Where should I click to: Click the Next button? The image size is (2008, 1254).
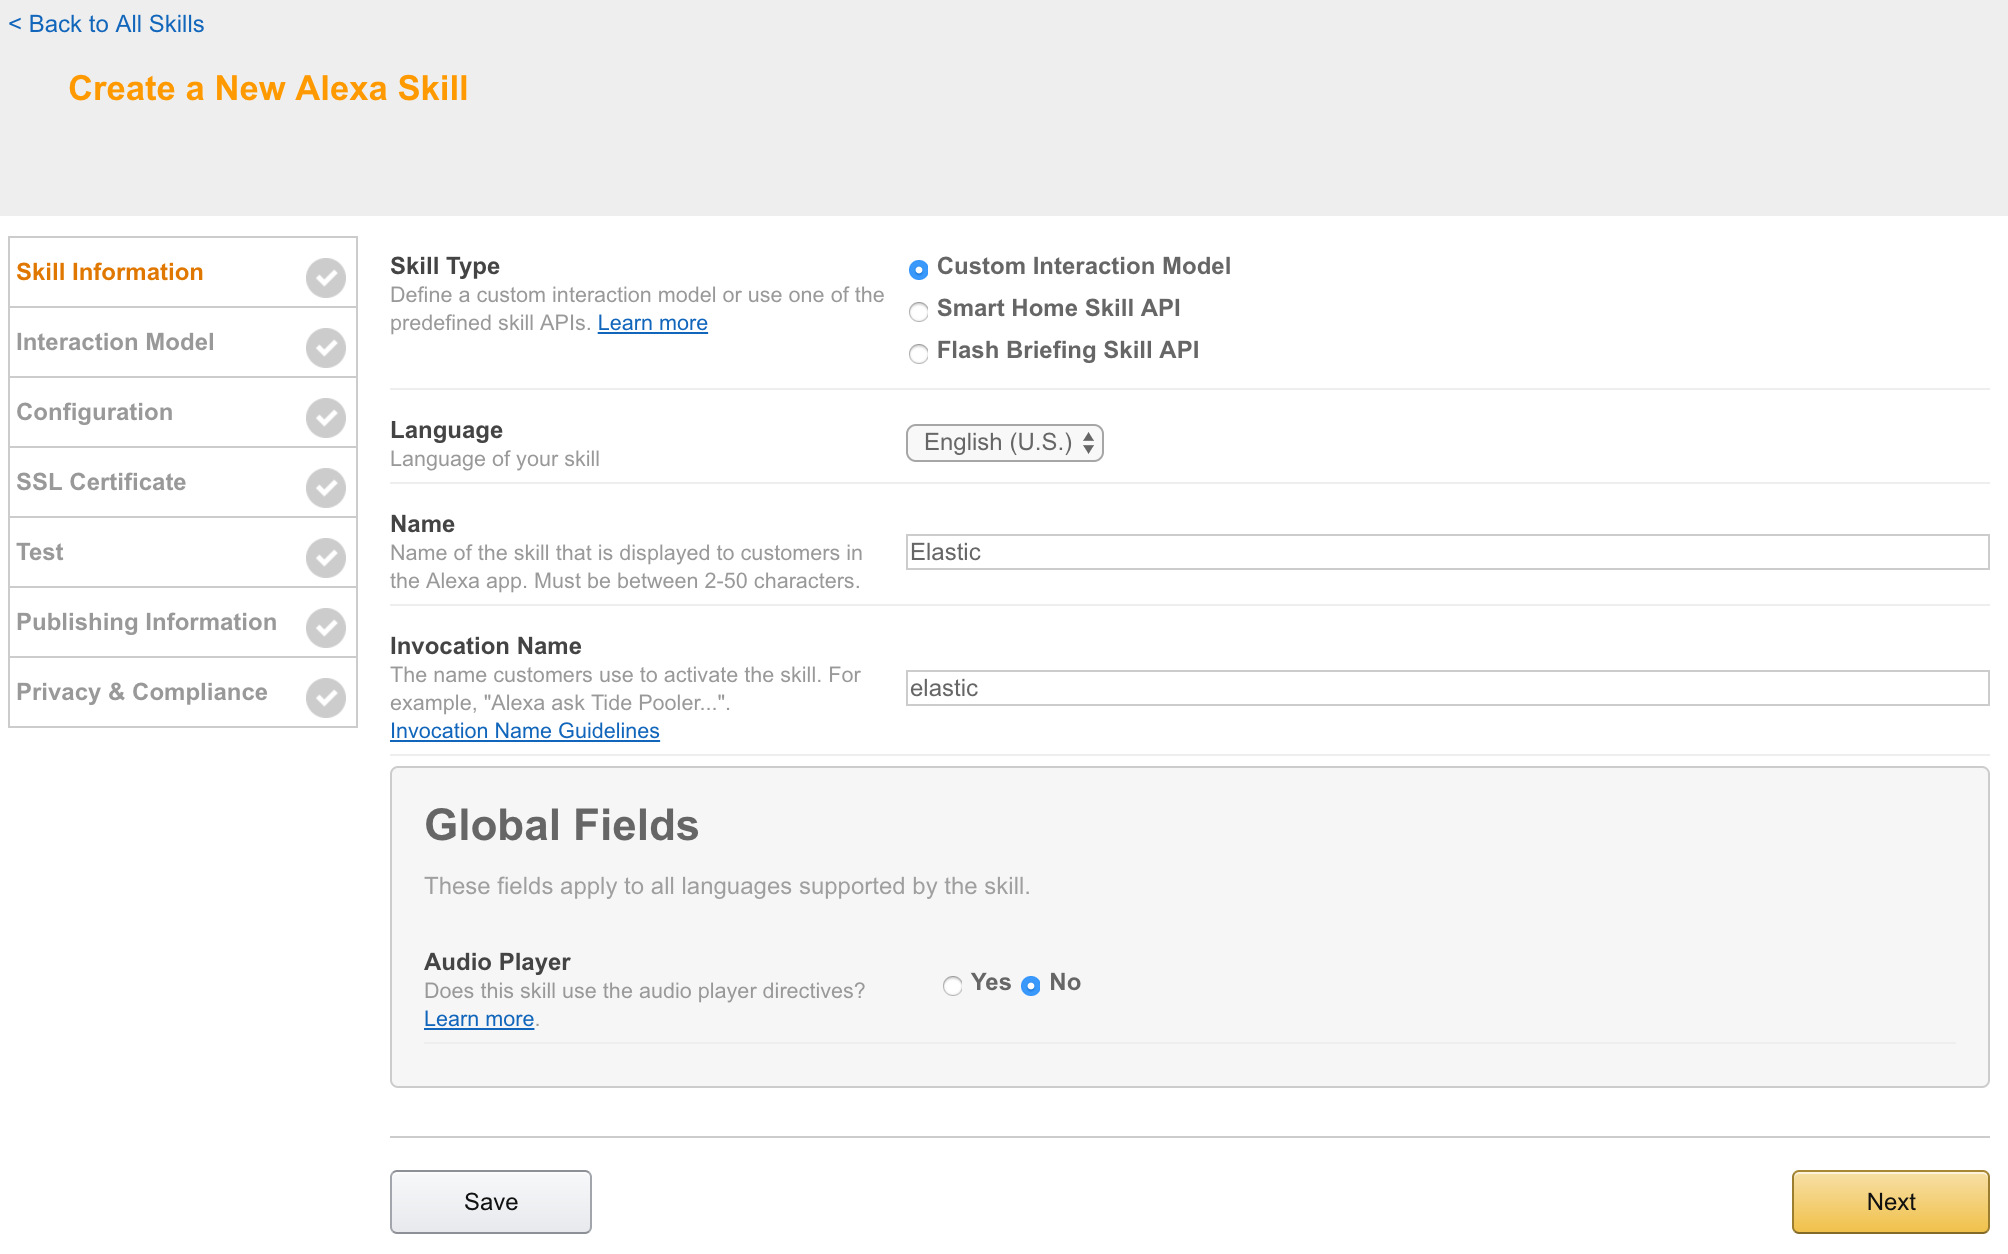pyautogui.click(x=1889, y=1201)
